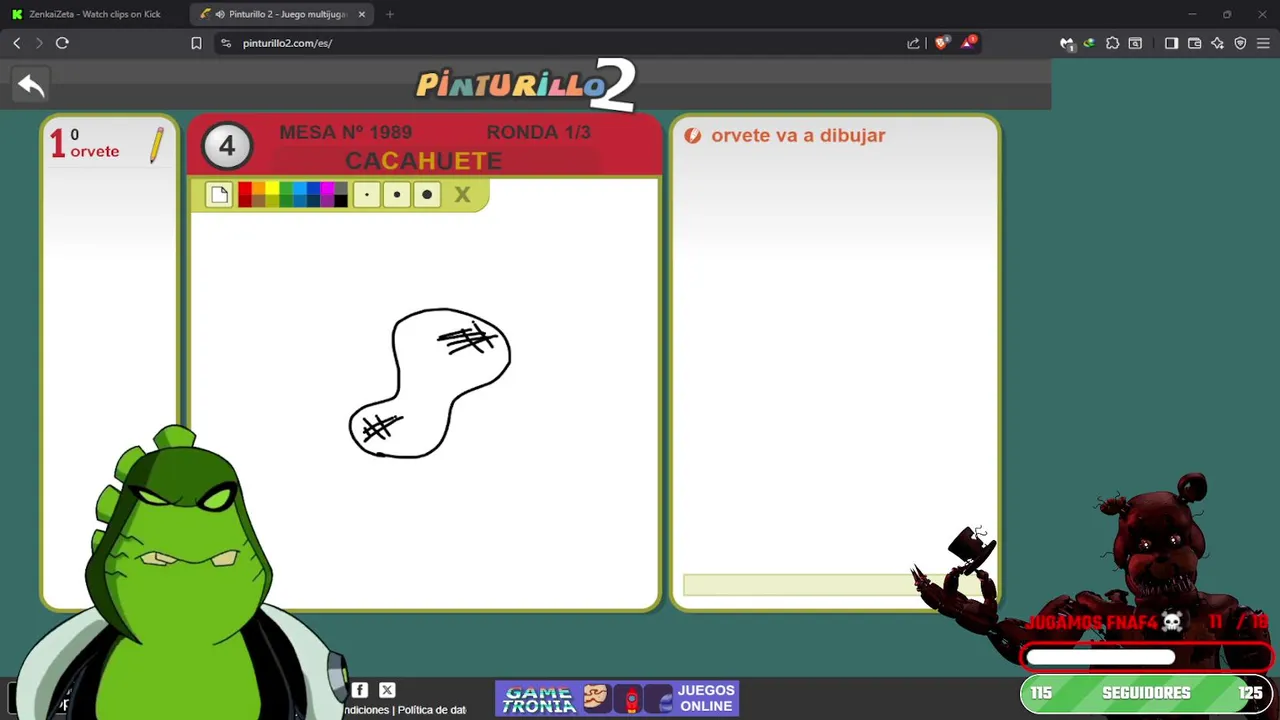The image size is (1280, 720).
Task: Pick the yellow color swatch
Action: pyautogui.click(x=272, y=188)
